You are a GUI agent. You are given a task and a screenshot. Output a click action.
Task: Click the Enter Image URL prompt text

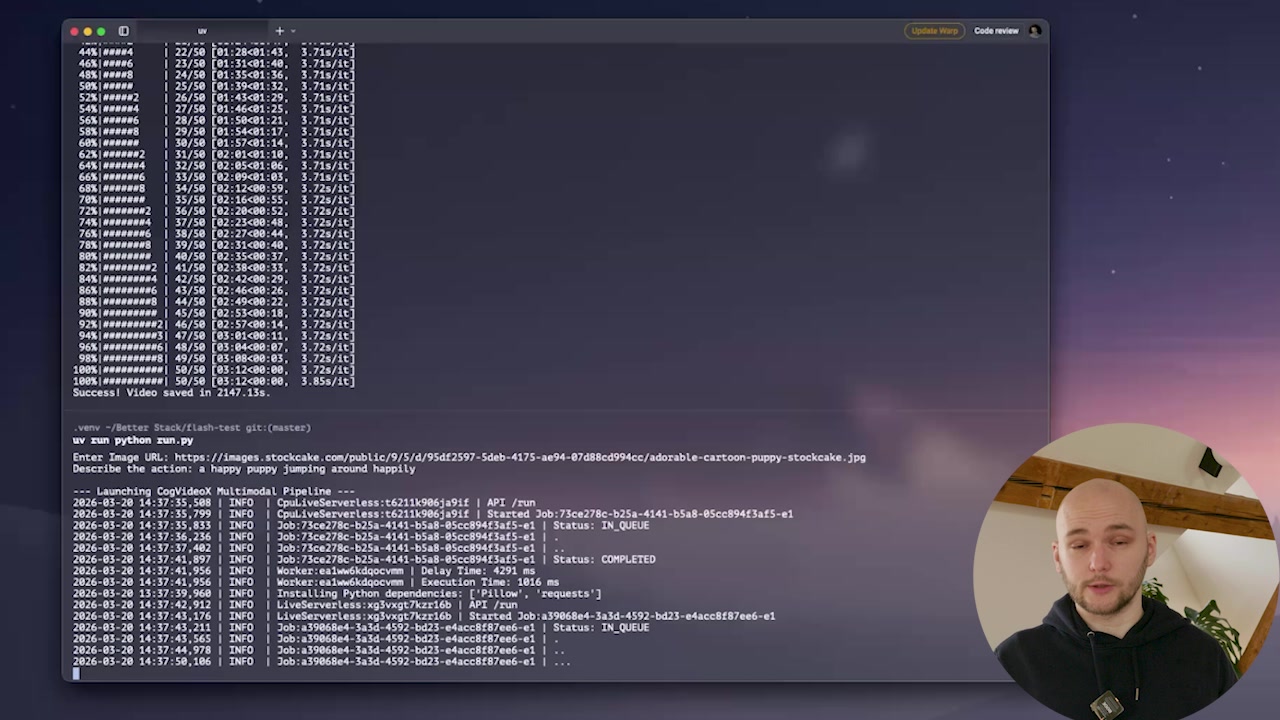click(120, 457)
